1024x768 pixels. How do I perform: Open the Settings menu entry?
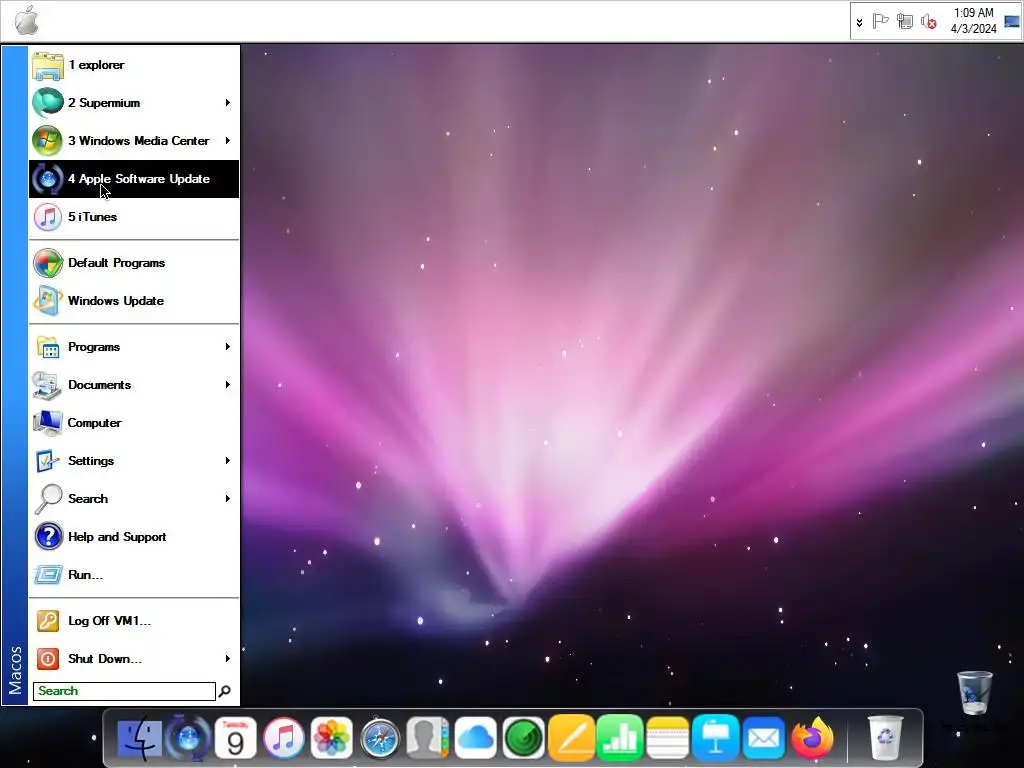[x=134, y=460]
